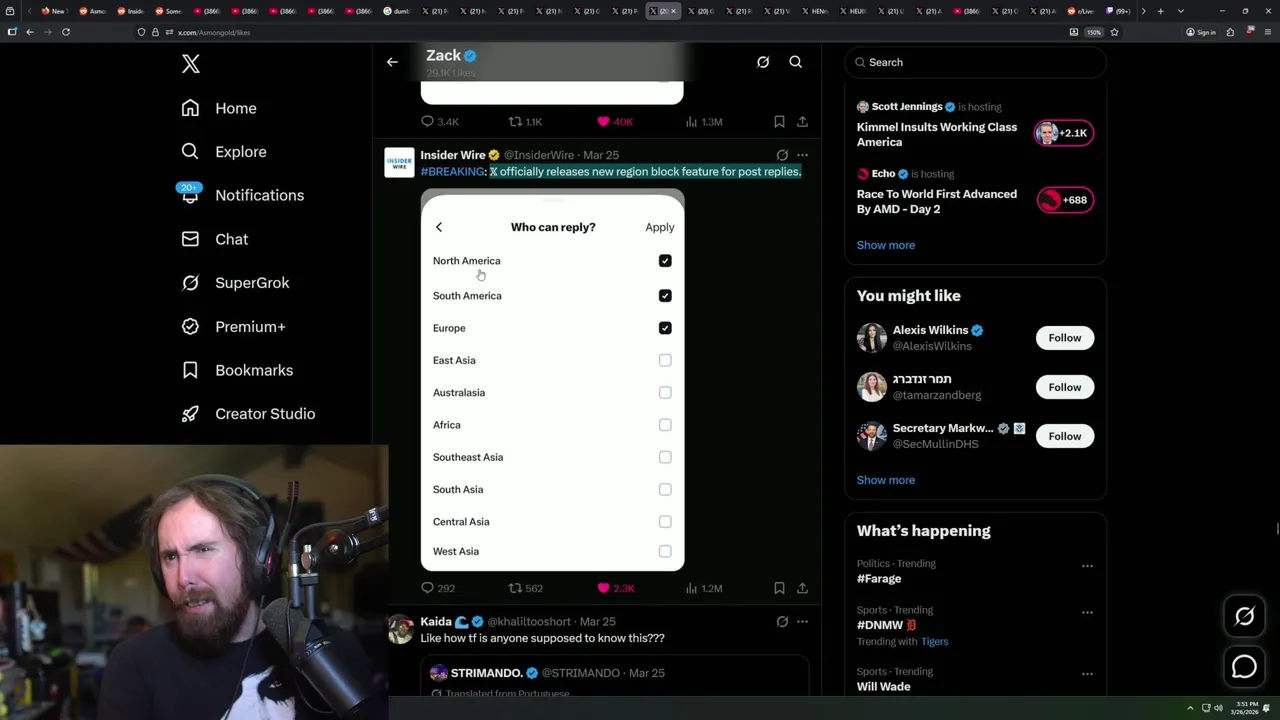
Task: Uncheck the Europe checkbox
Action: click(665, 328)
